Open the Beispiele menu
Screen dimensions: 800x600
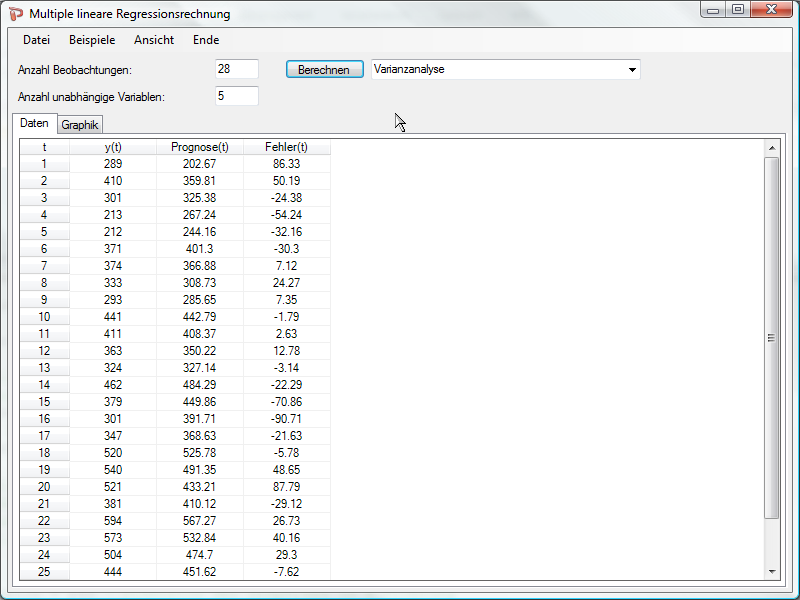91,40
